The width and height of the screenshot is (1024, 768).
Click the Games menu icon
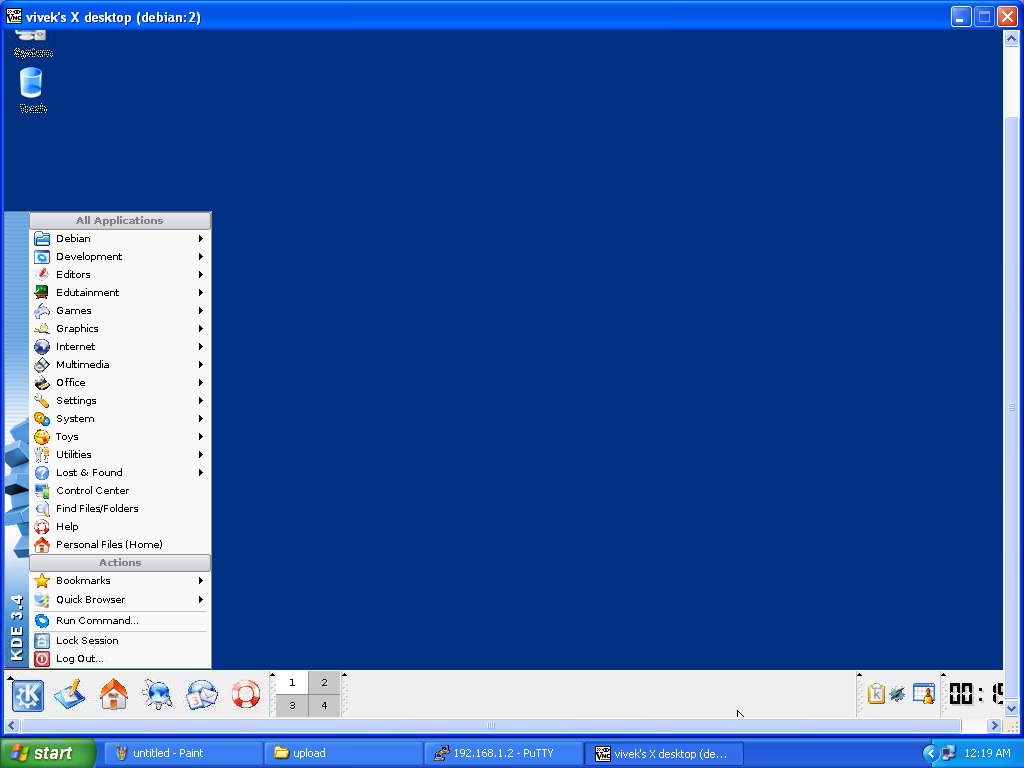click(42, 311)
